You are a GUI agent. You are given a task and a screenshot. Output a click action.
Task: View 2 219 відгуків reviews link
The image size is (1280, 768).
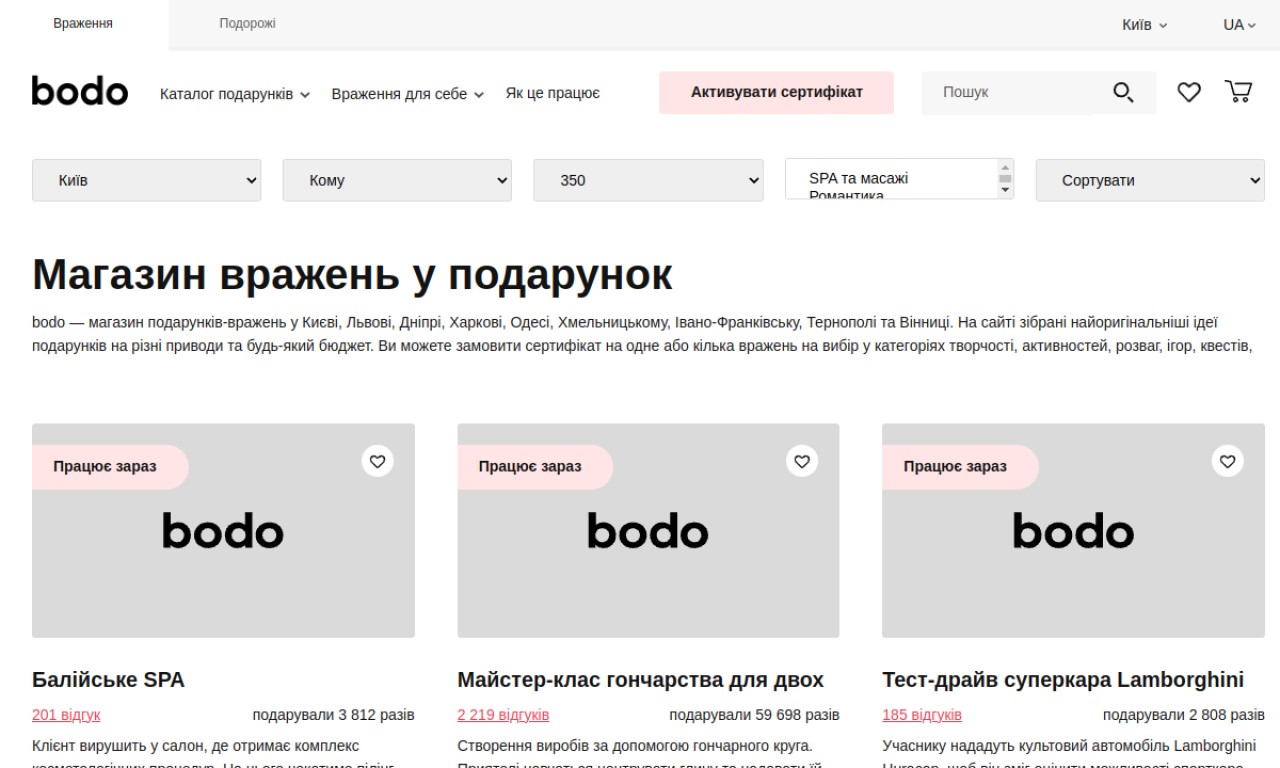503,715
